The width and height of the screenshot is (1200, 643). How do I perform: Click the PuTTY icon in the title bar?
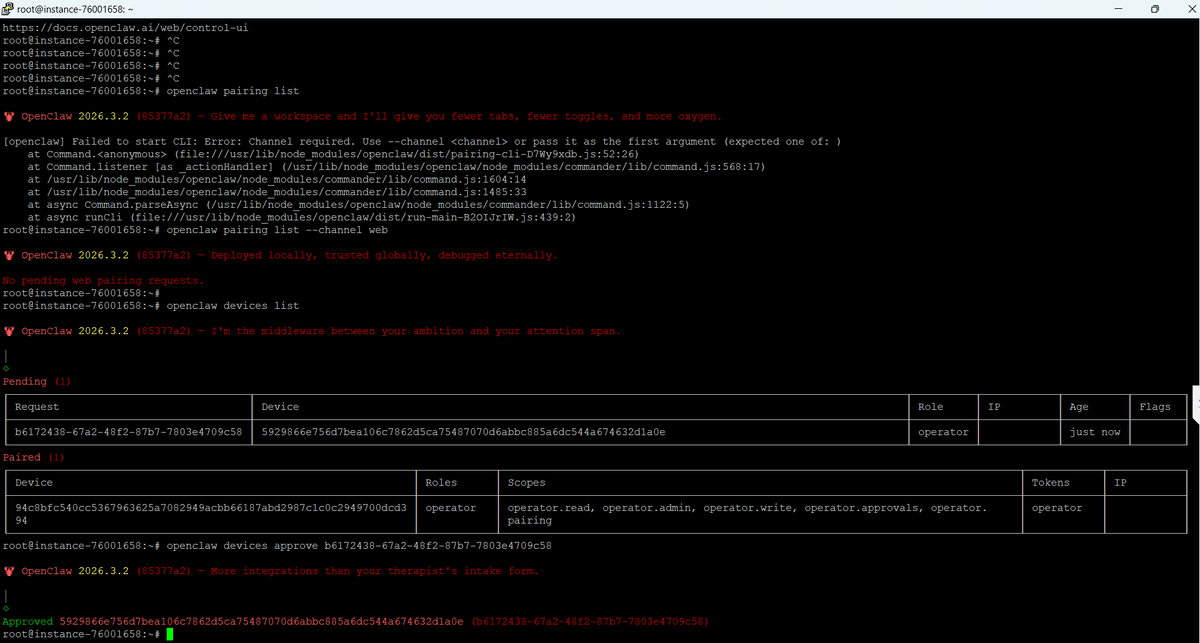(8, 9)
